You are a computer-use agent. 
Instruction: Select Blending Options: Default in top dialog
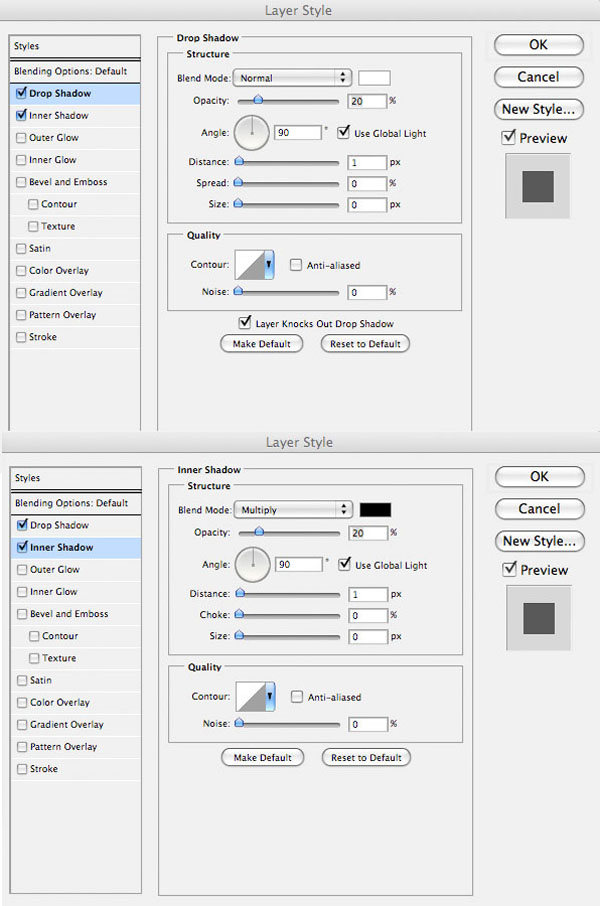coord(75,71)
